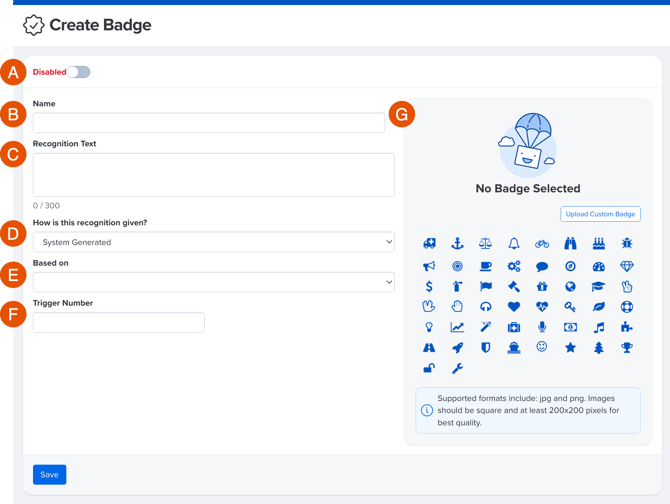670x504 pixels.
Task: Click the Upload Custom Badge button
Action: tap(600, 214)
